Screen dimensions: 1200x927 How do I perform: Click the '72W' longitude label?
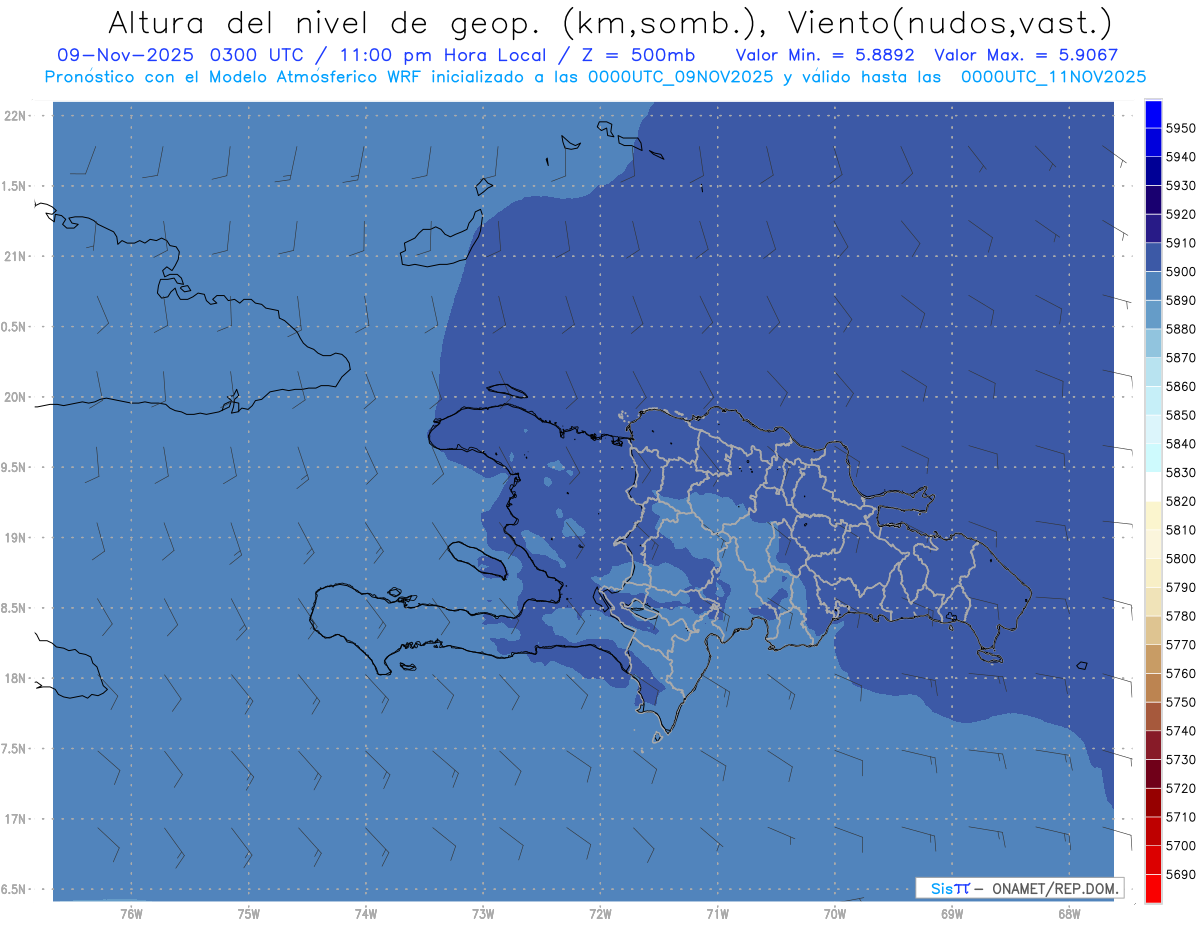coord(600,915)
